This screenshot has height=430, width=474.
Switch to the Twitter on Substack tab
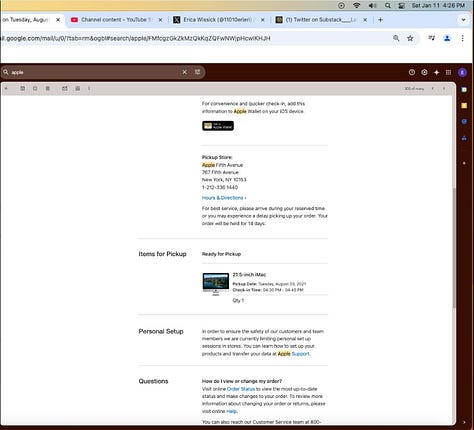coord(321,20)
